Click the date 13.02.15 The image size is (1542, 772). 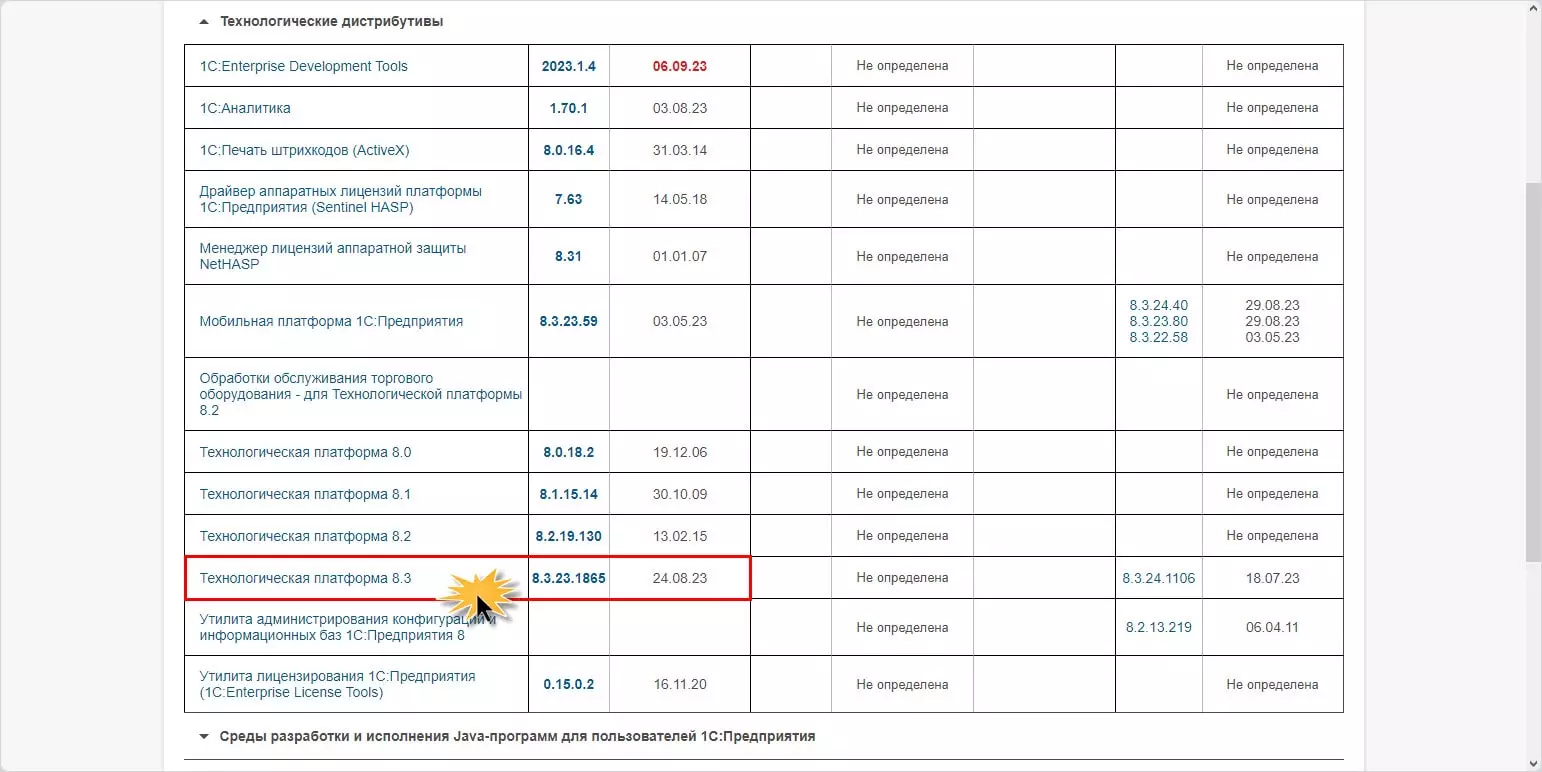point(680,536)
